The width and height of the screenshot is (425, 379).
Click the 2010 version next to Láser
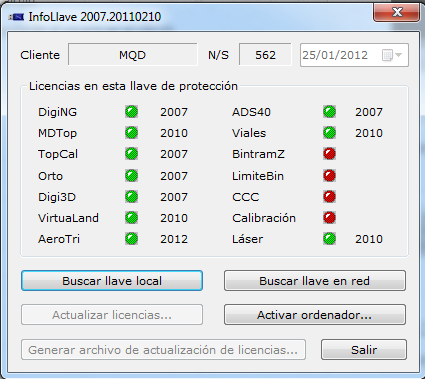click(x=369, y=239)
